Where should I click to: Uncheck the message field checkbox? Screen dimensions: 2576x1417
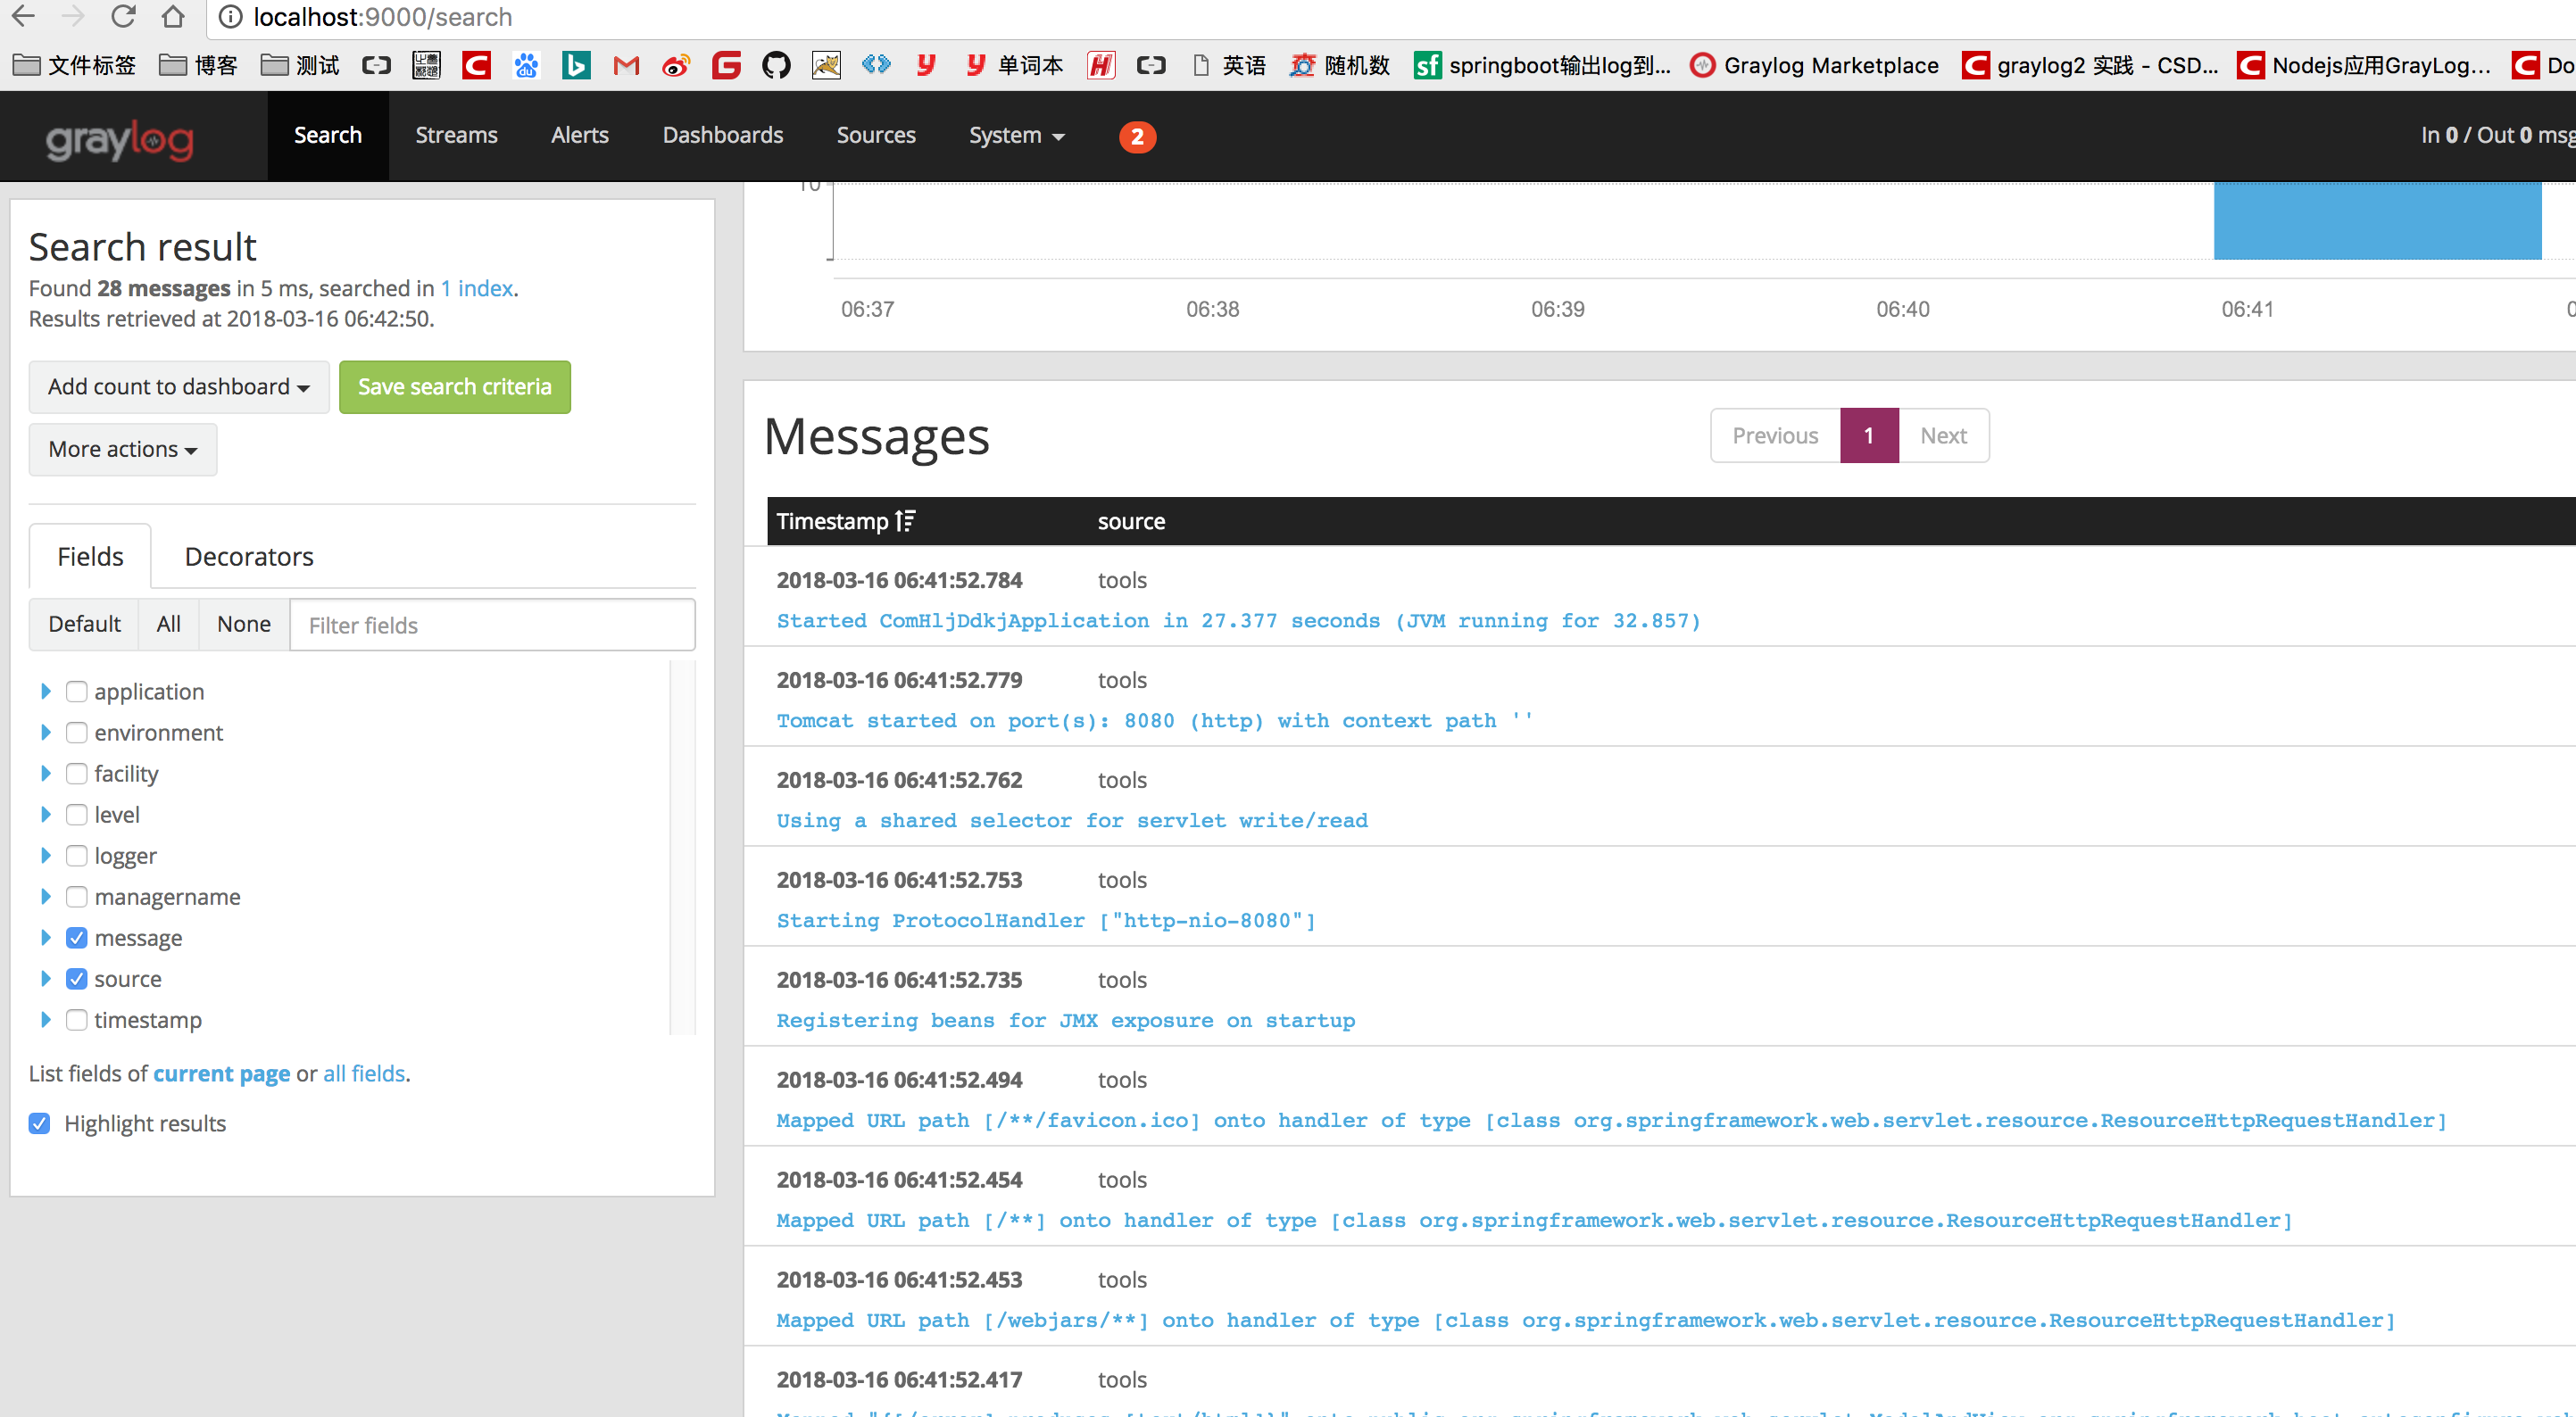[77, 938]
